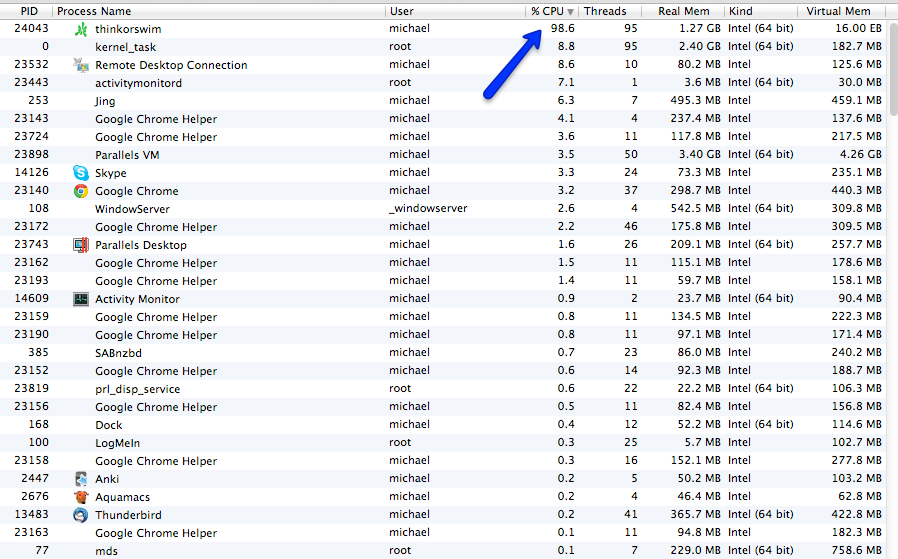
Task: Click the Activity Monitor process icon
Action: coord(81,299)
